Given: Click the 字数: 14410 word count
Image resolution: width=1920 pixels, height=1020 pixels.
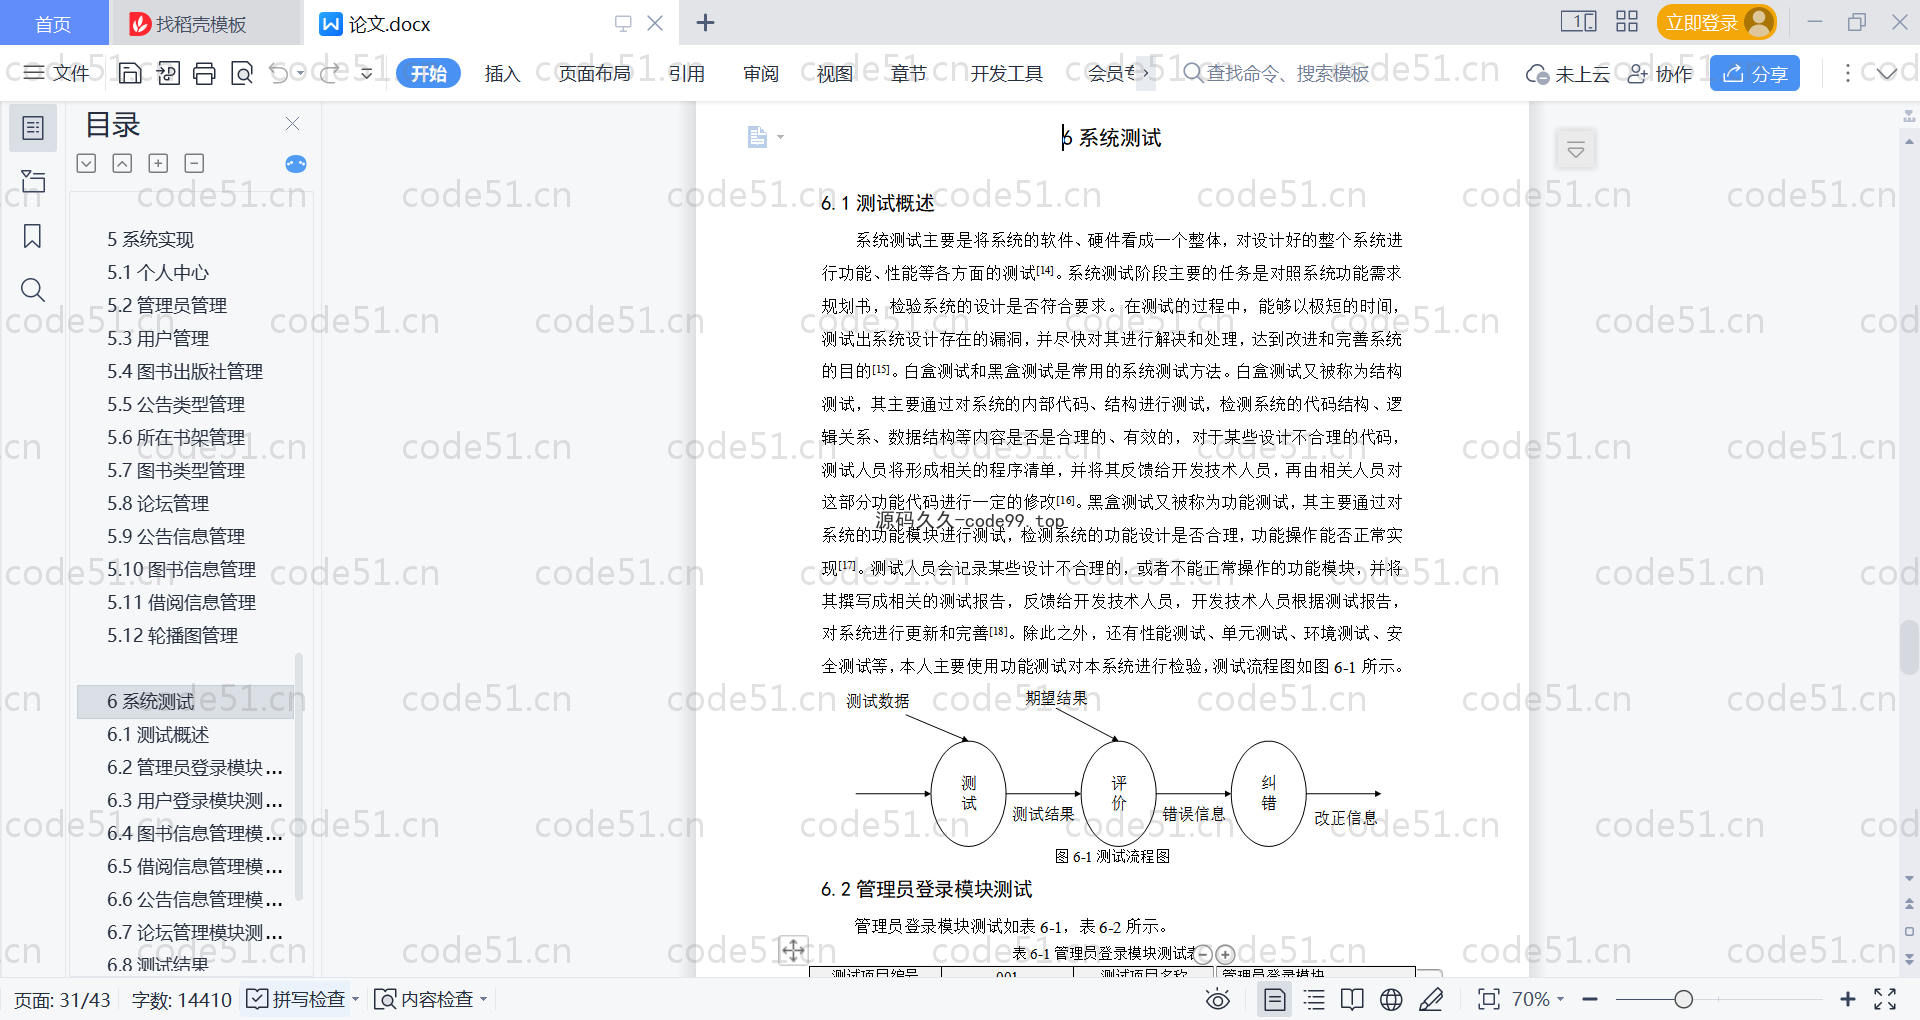Looking at the screenshot, I should (x=181, y=1000).
